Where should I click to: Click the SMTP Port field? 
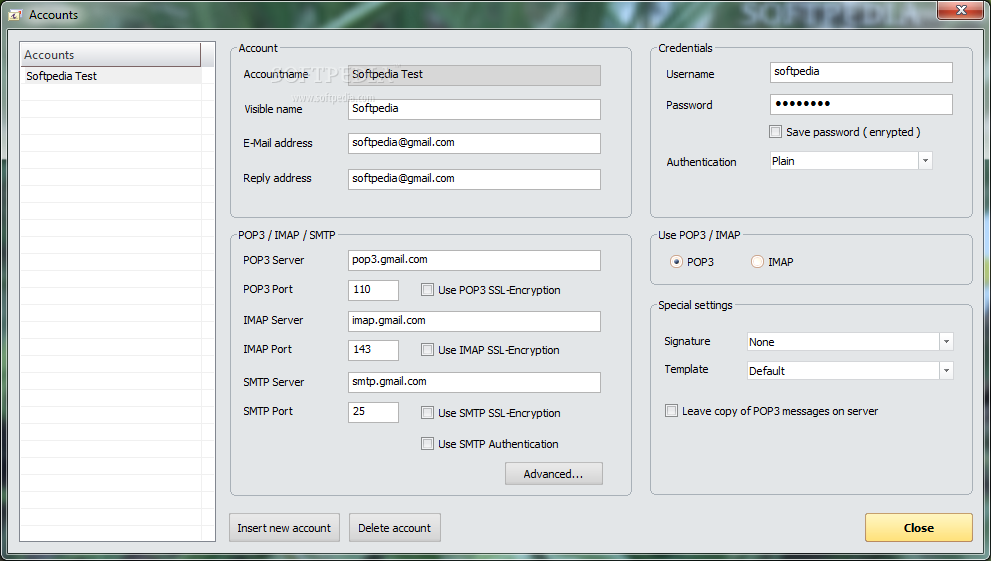[374, 412]
